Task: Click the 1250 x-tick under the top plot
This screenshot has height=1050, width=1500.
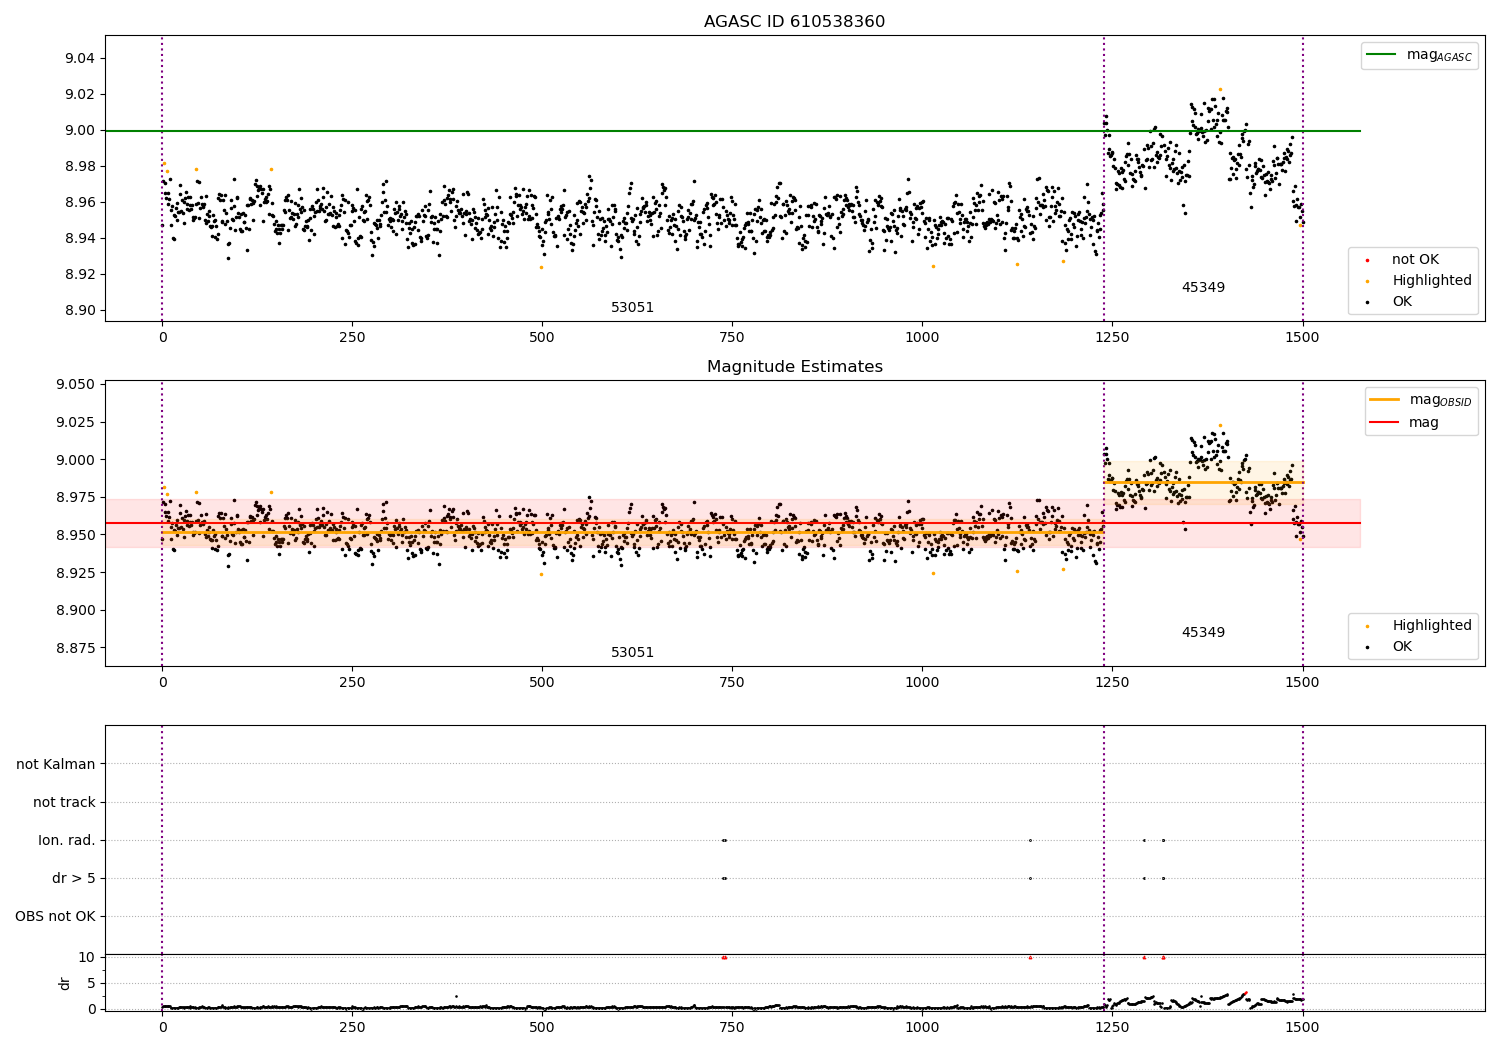Action: 1112,338
